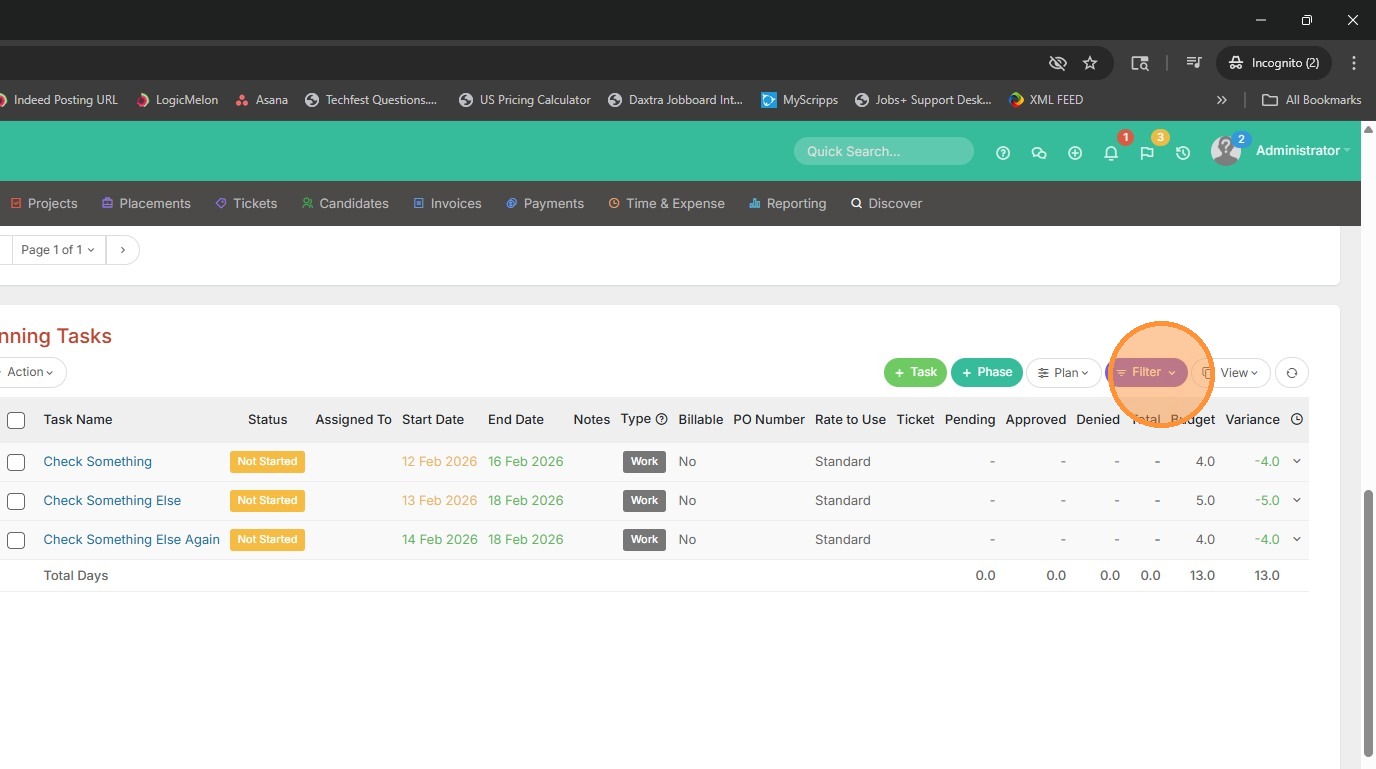Click the quick add plus circle icon
1376x769 pixels.
tap(1075, 153)
